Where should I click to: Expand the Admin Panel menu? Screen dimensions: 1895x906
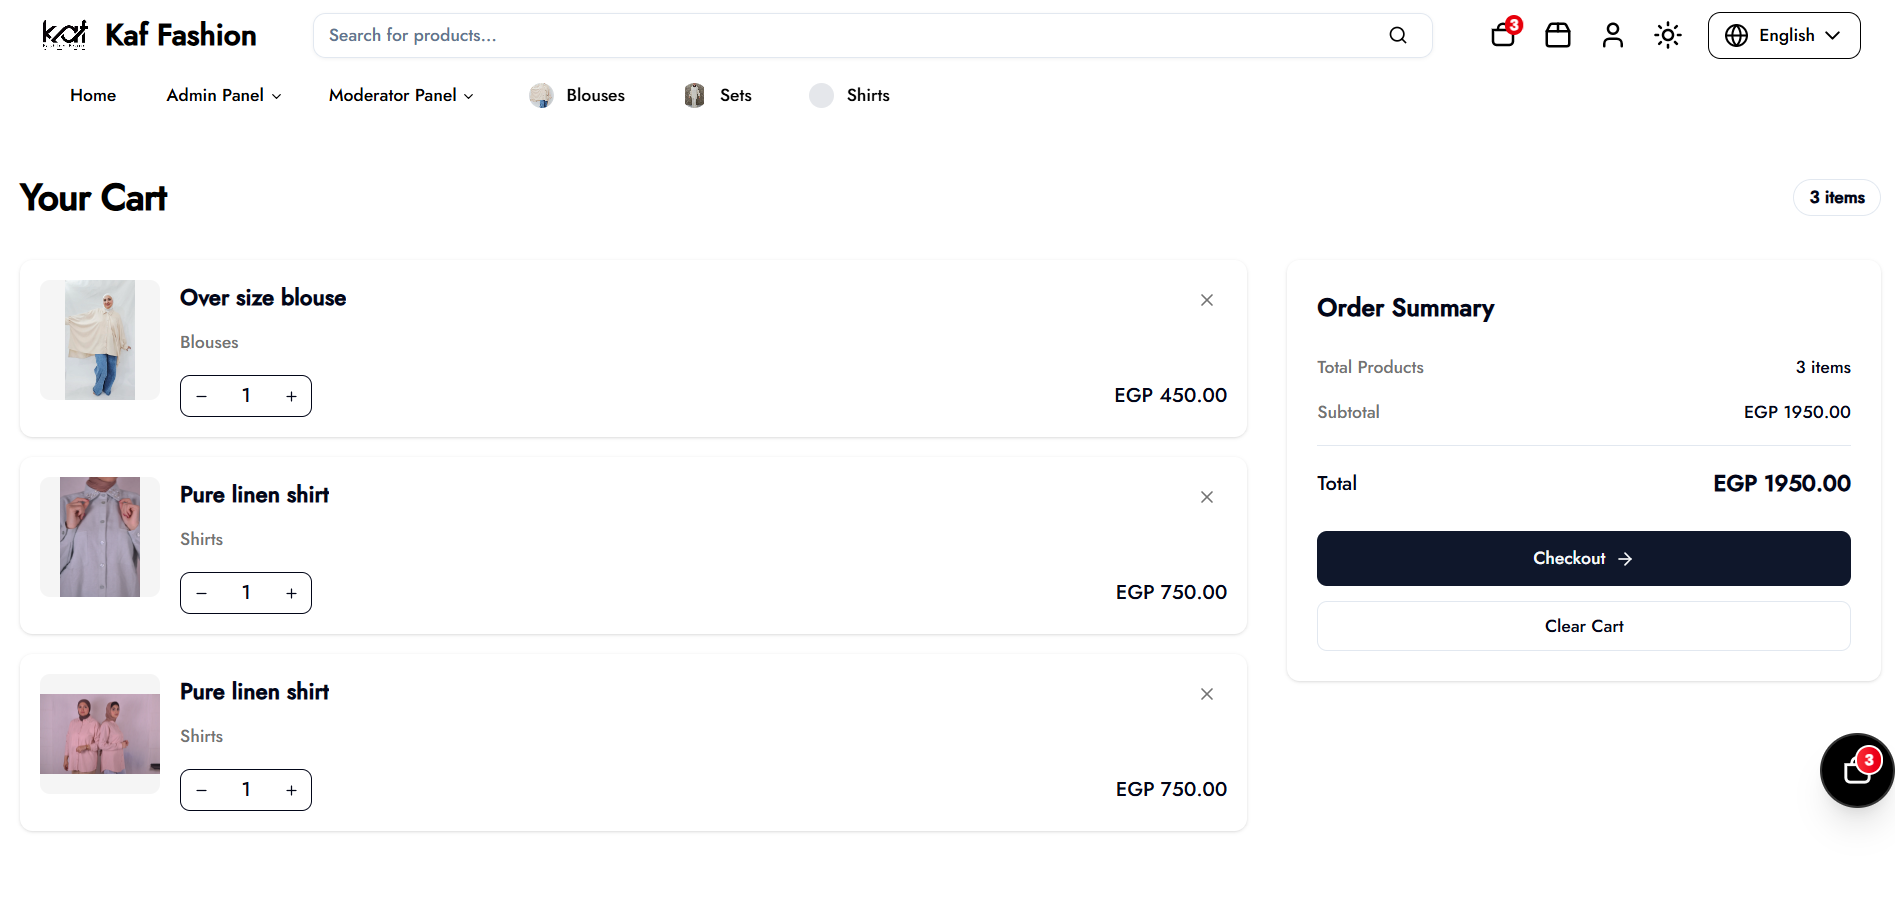click(x=224, y=95)
